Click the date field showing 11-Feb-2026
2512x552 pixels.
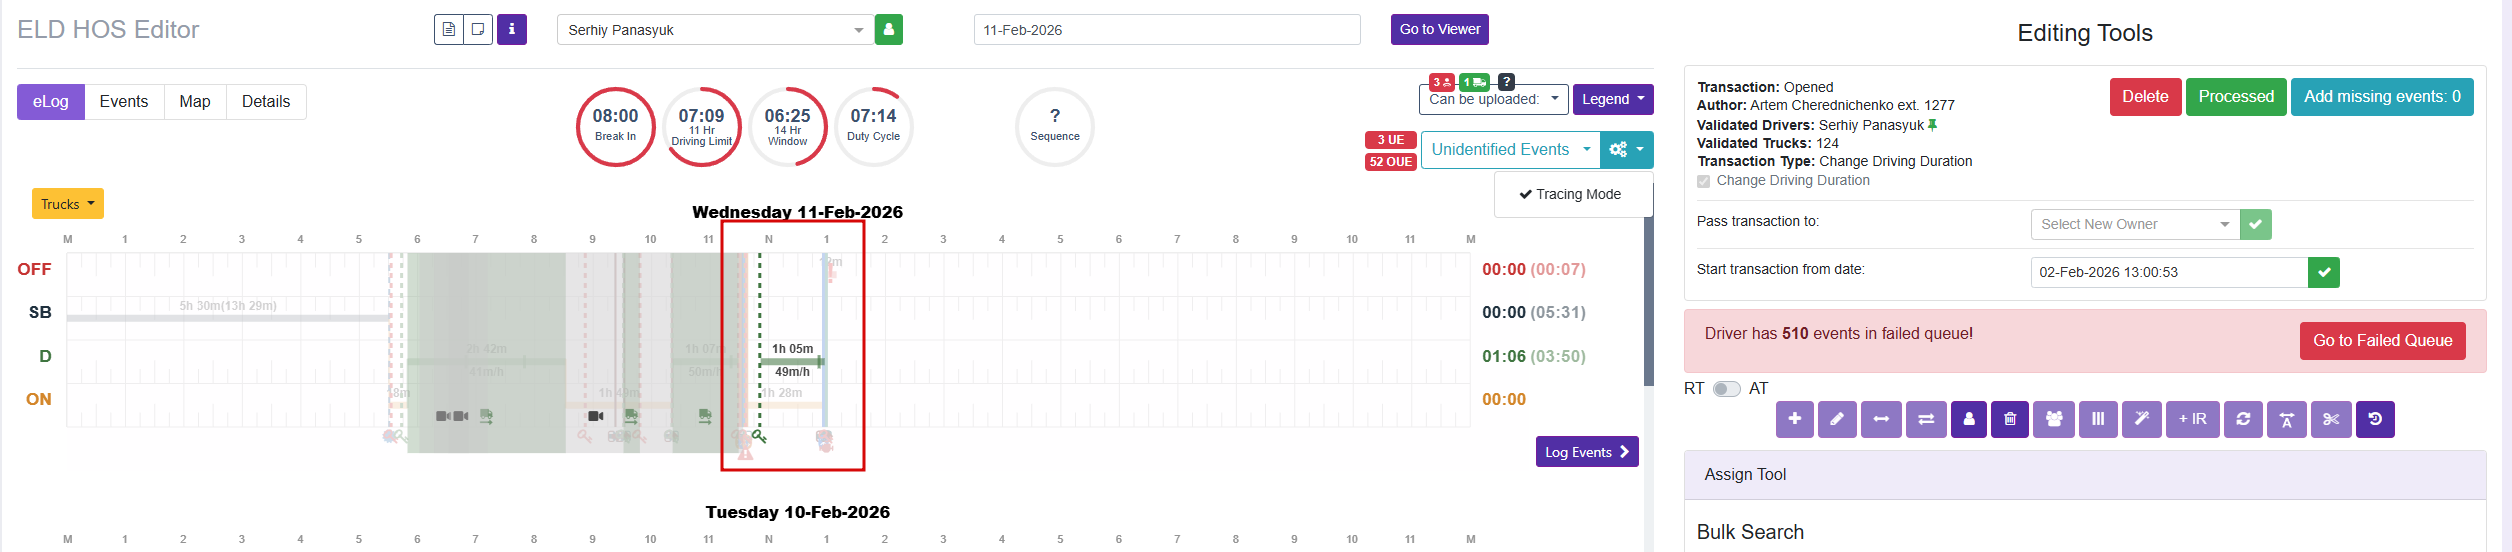(1166, 30)
